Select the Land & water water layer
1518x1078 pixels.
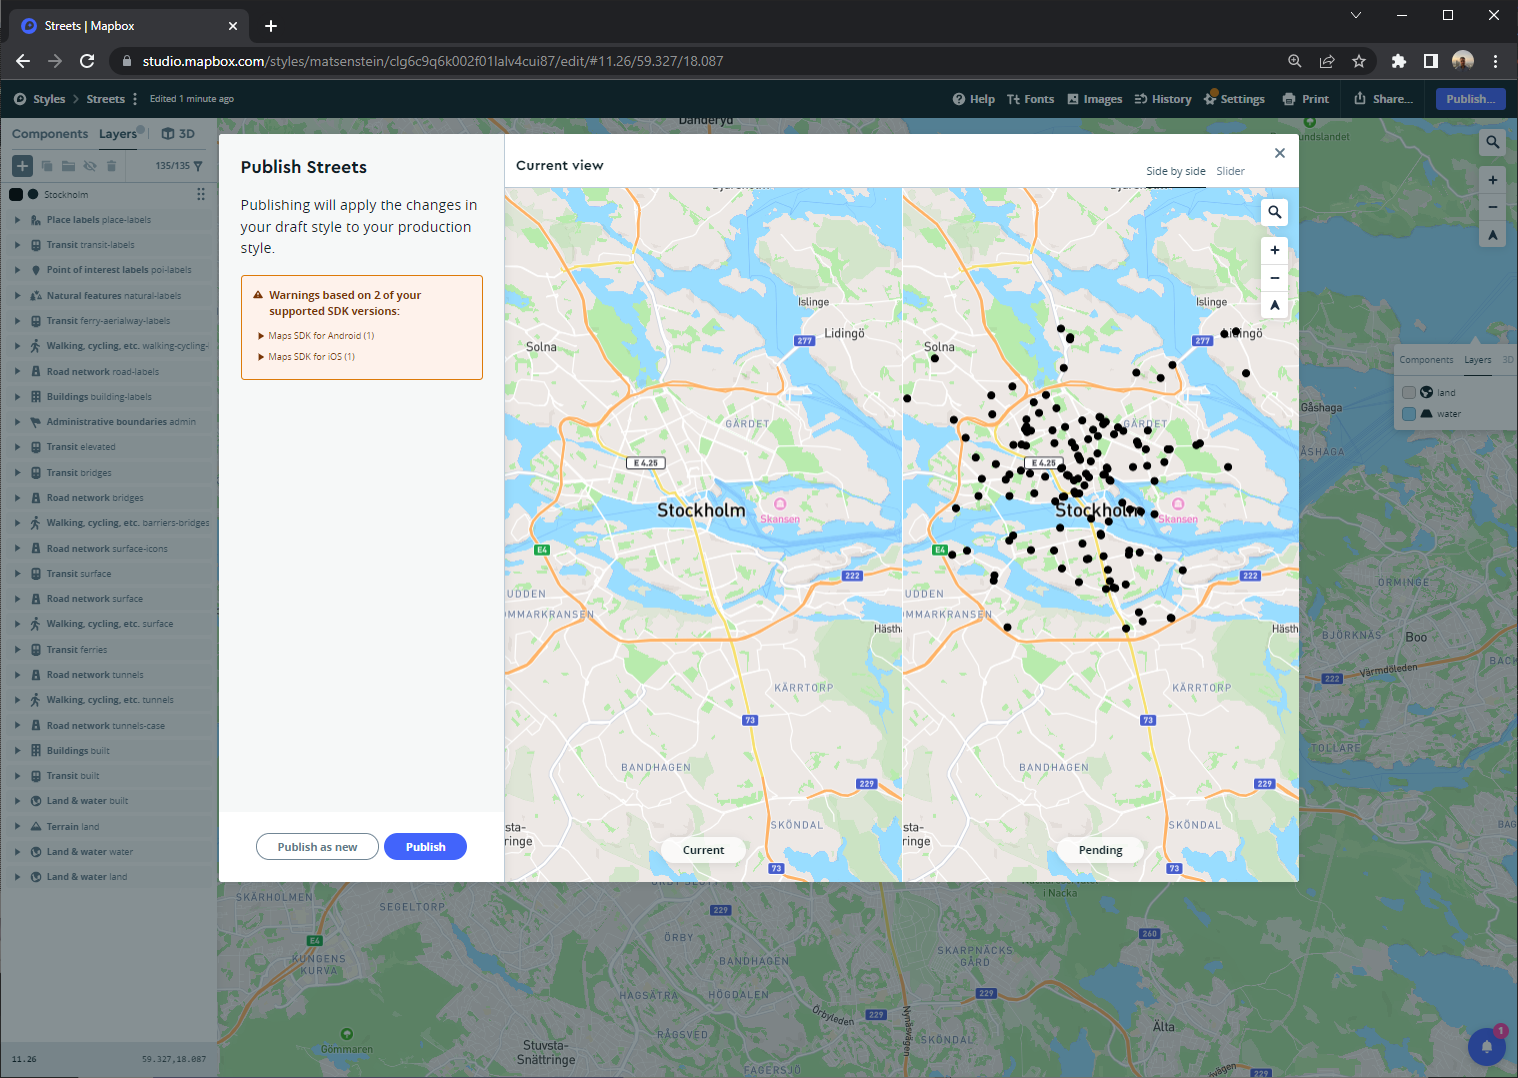pos(109,852)
